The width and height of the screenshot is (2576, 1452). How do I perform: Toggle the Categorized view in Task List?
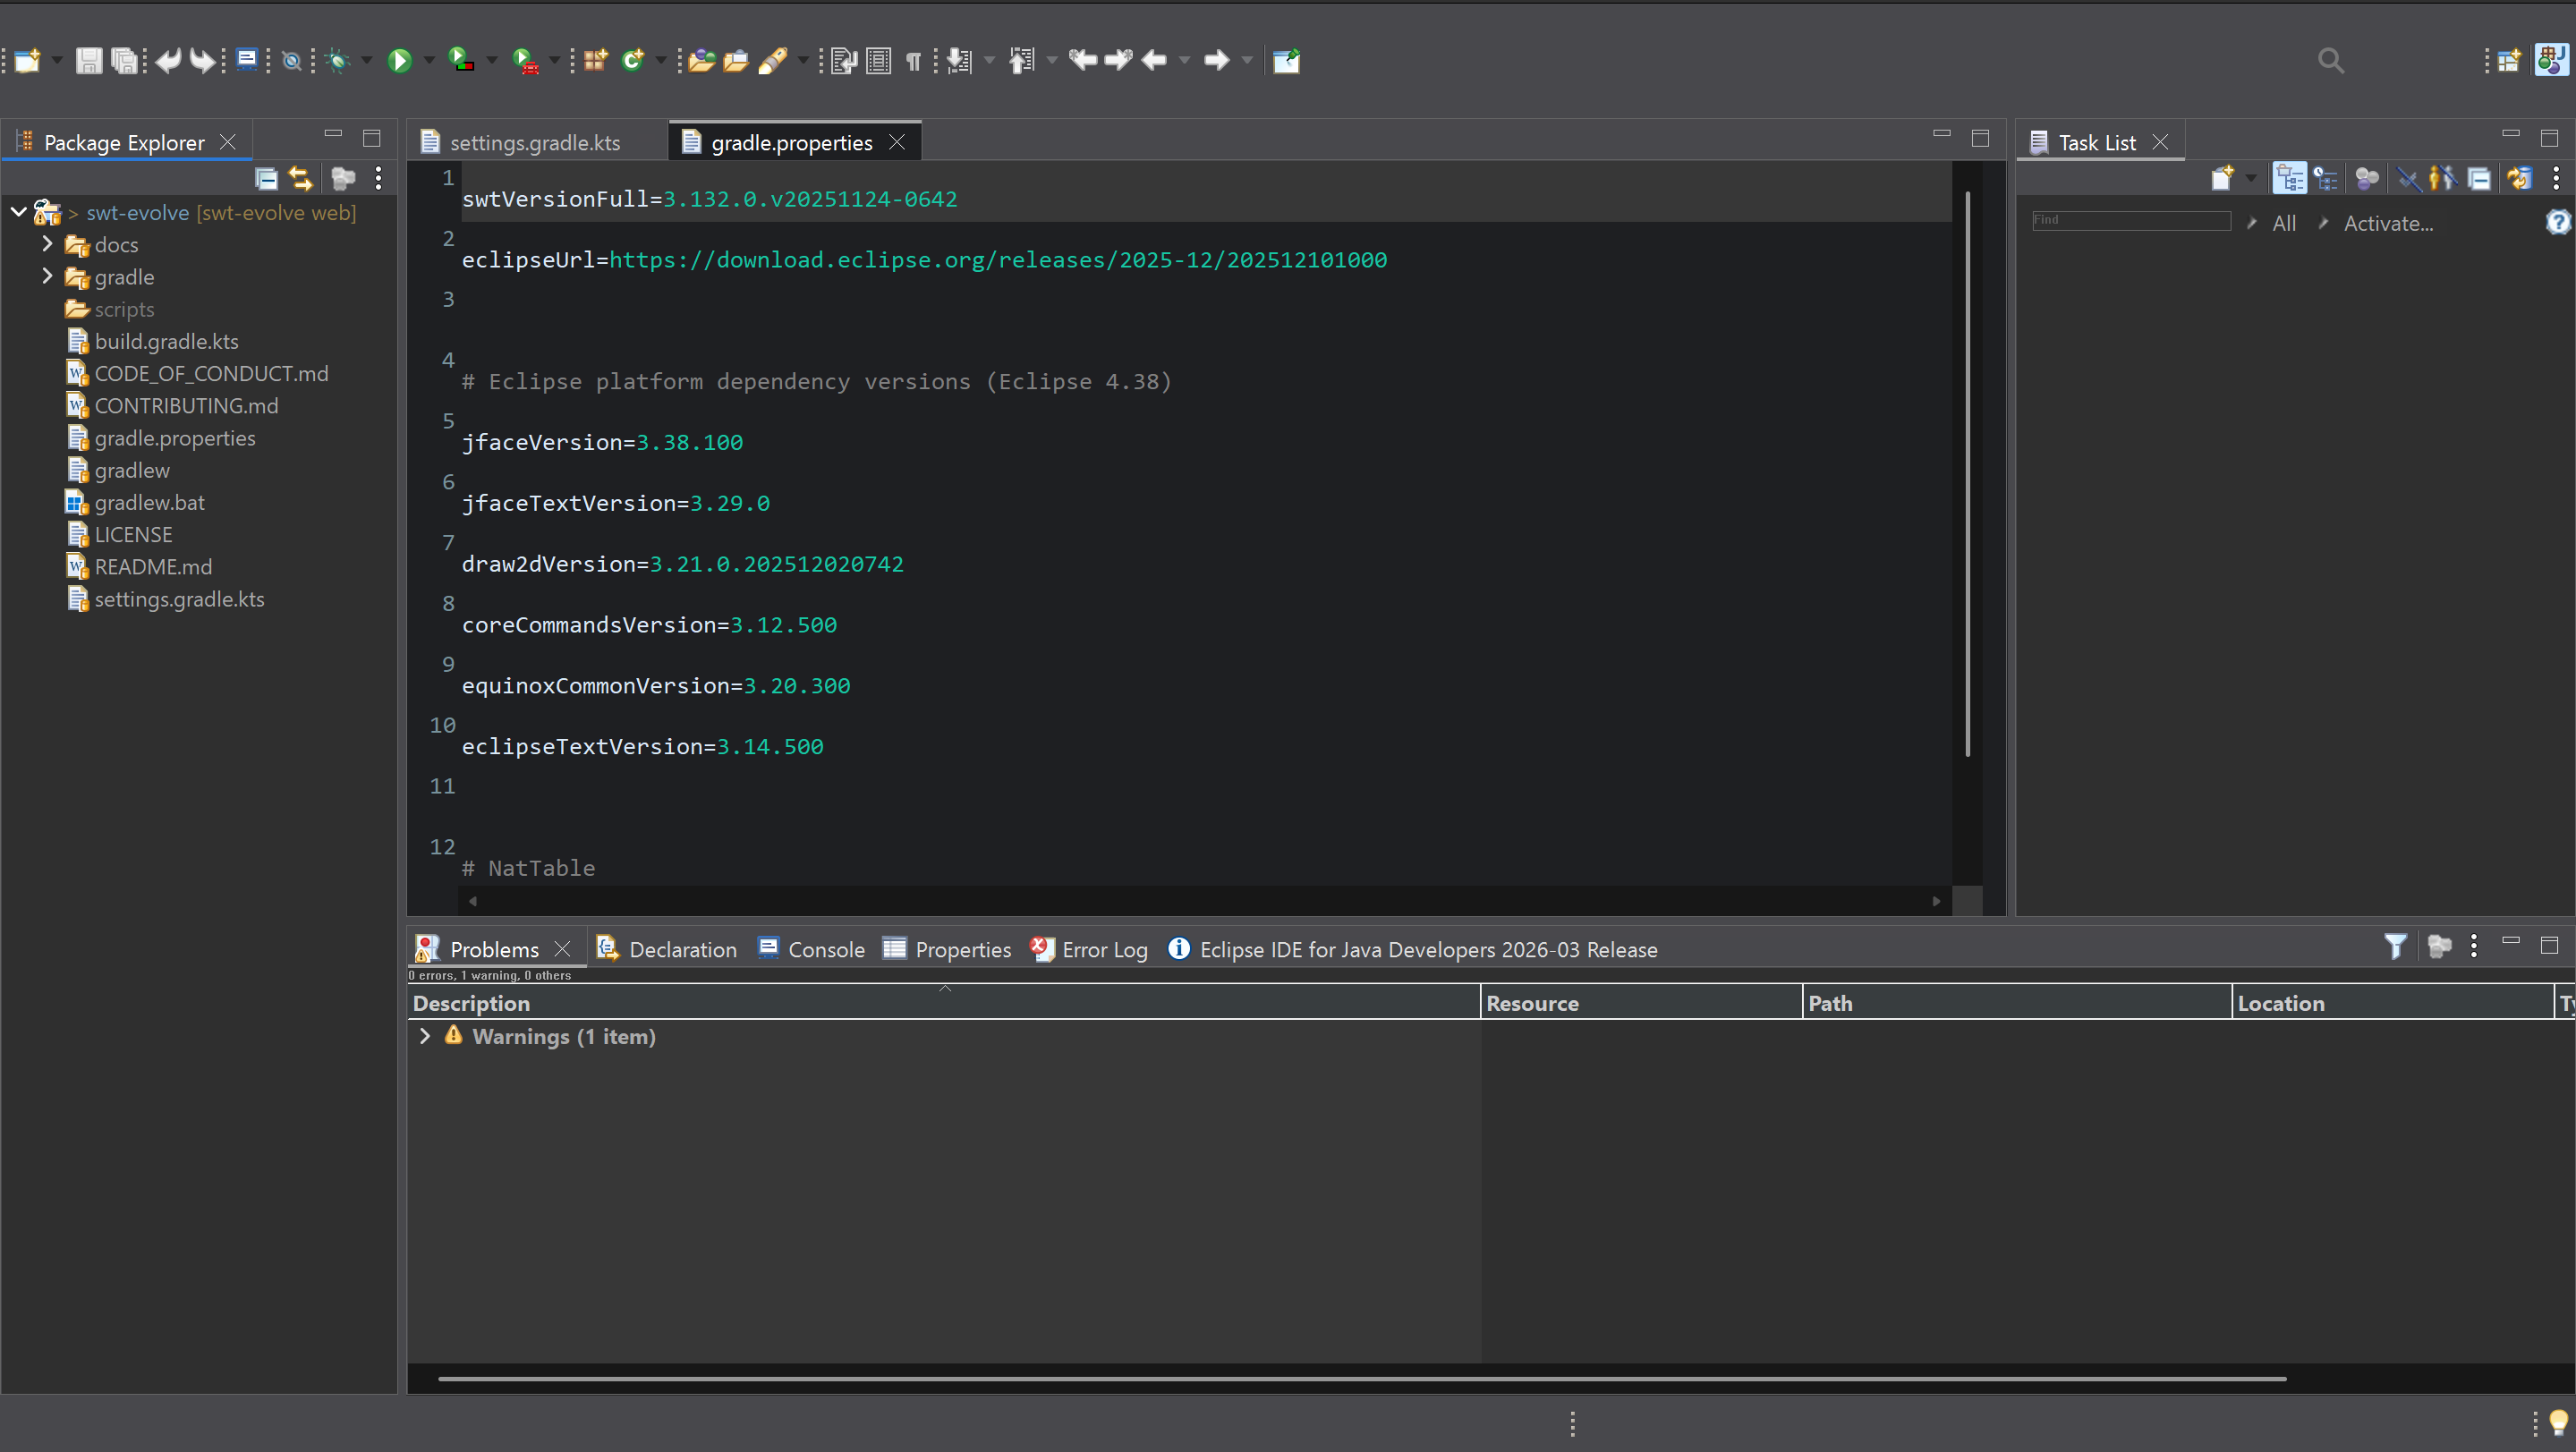(x=2290, y=179)
